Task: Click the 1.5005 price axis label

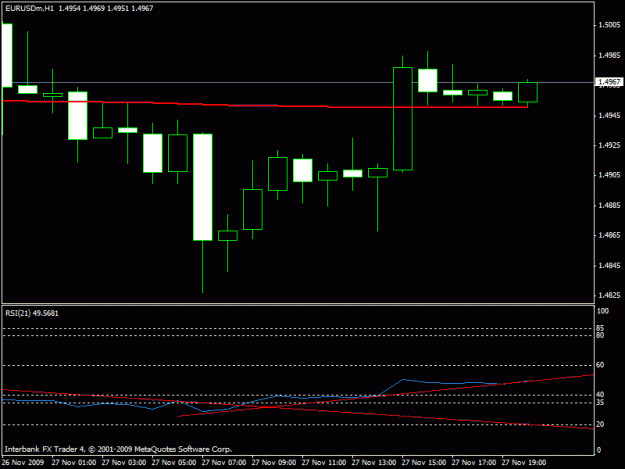Action: pyautogui.click(x=609, y=25)
